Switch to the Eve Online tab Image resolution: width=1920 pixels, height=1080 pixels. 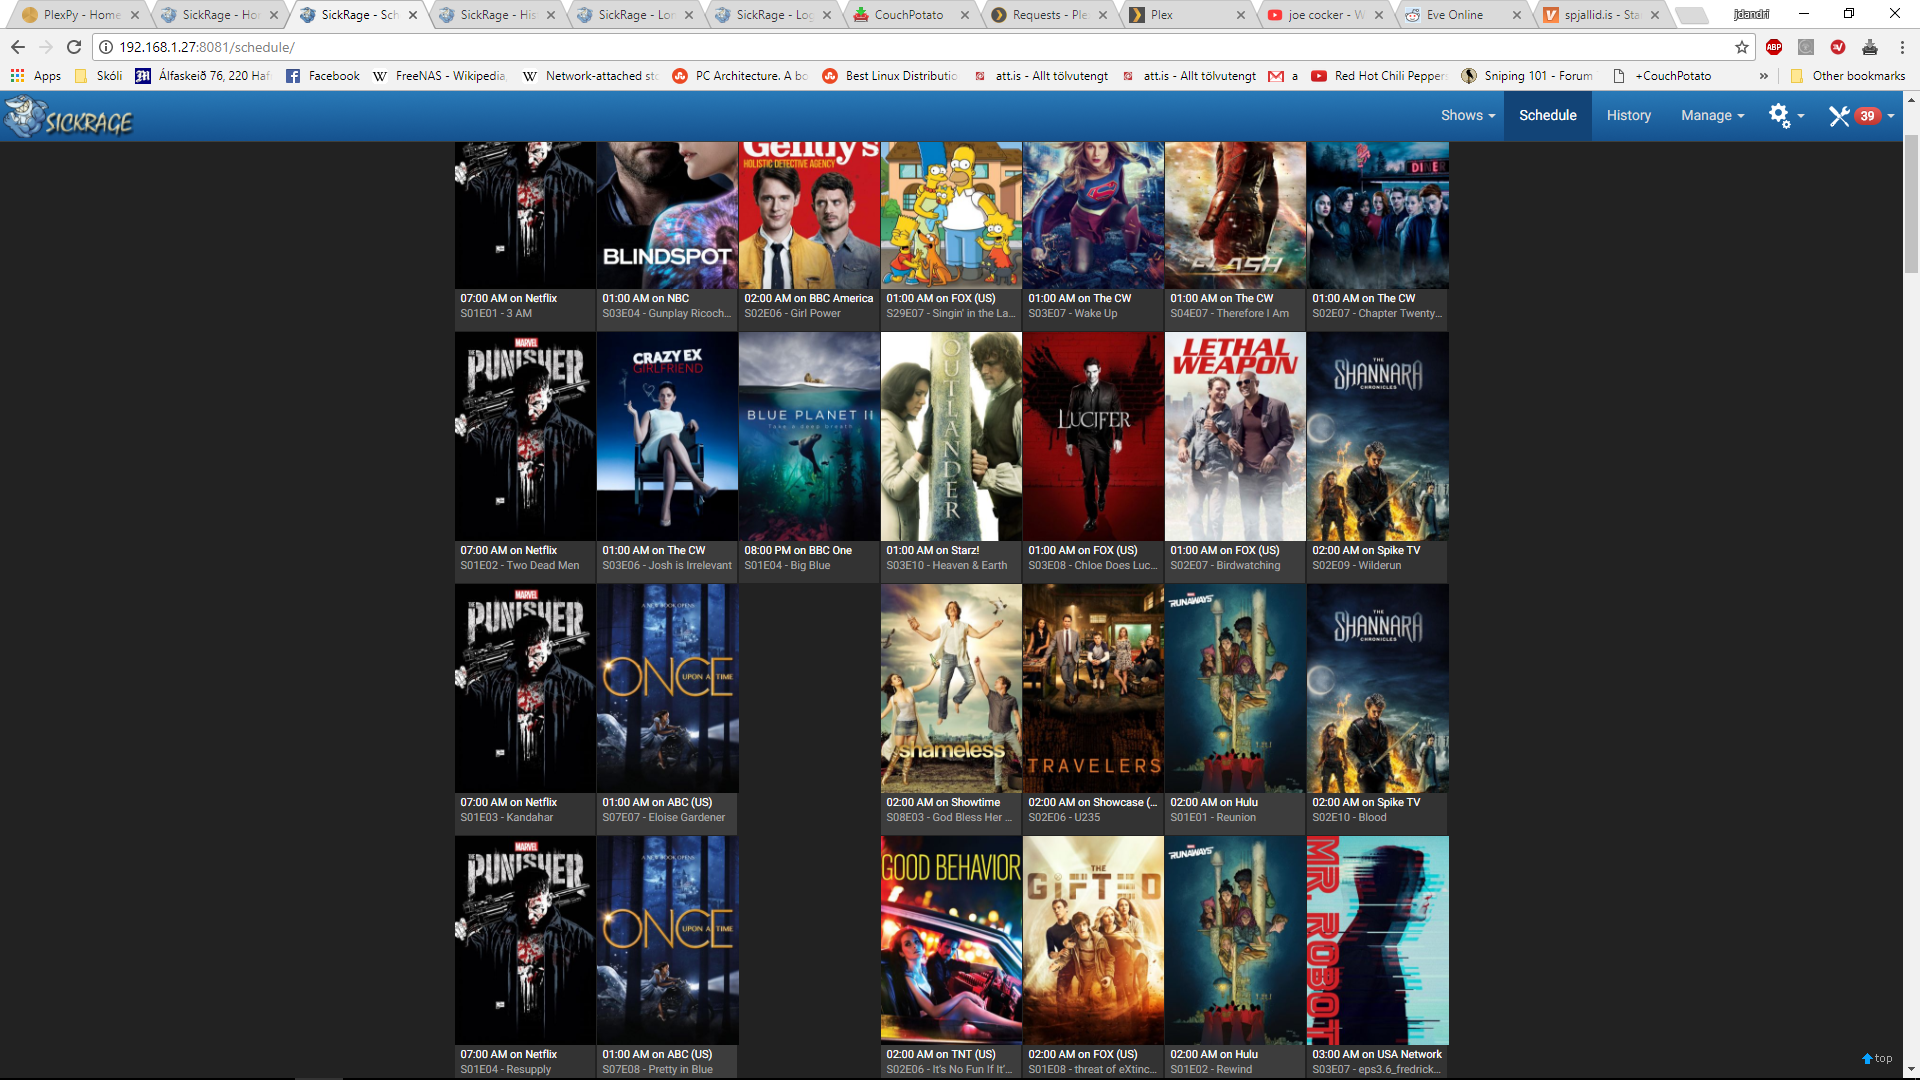click(1454, 15)
